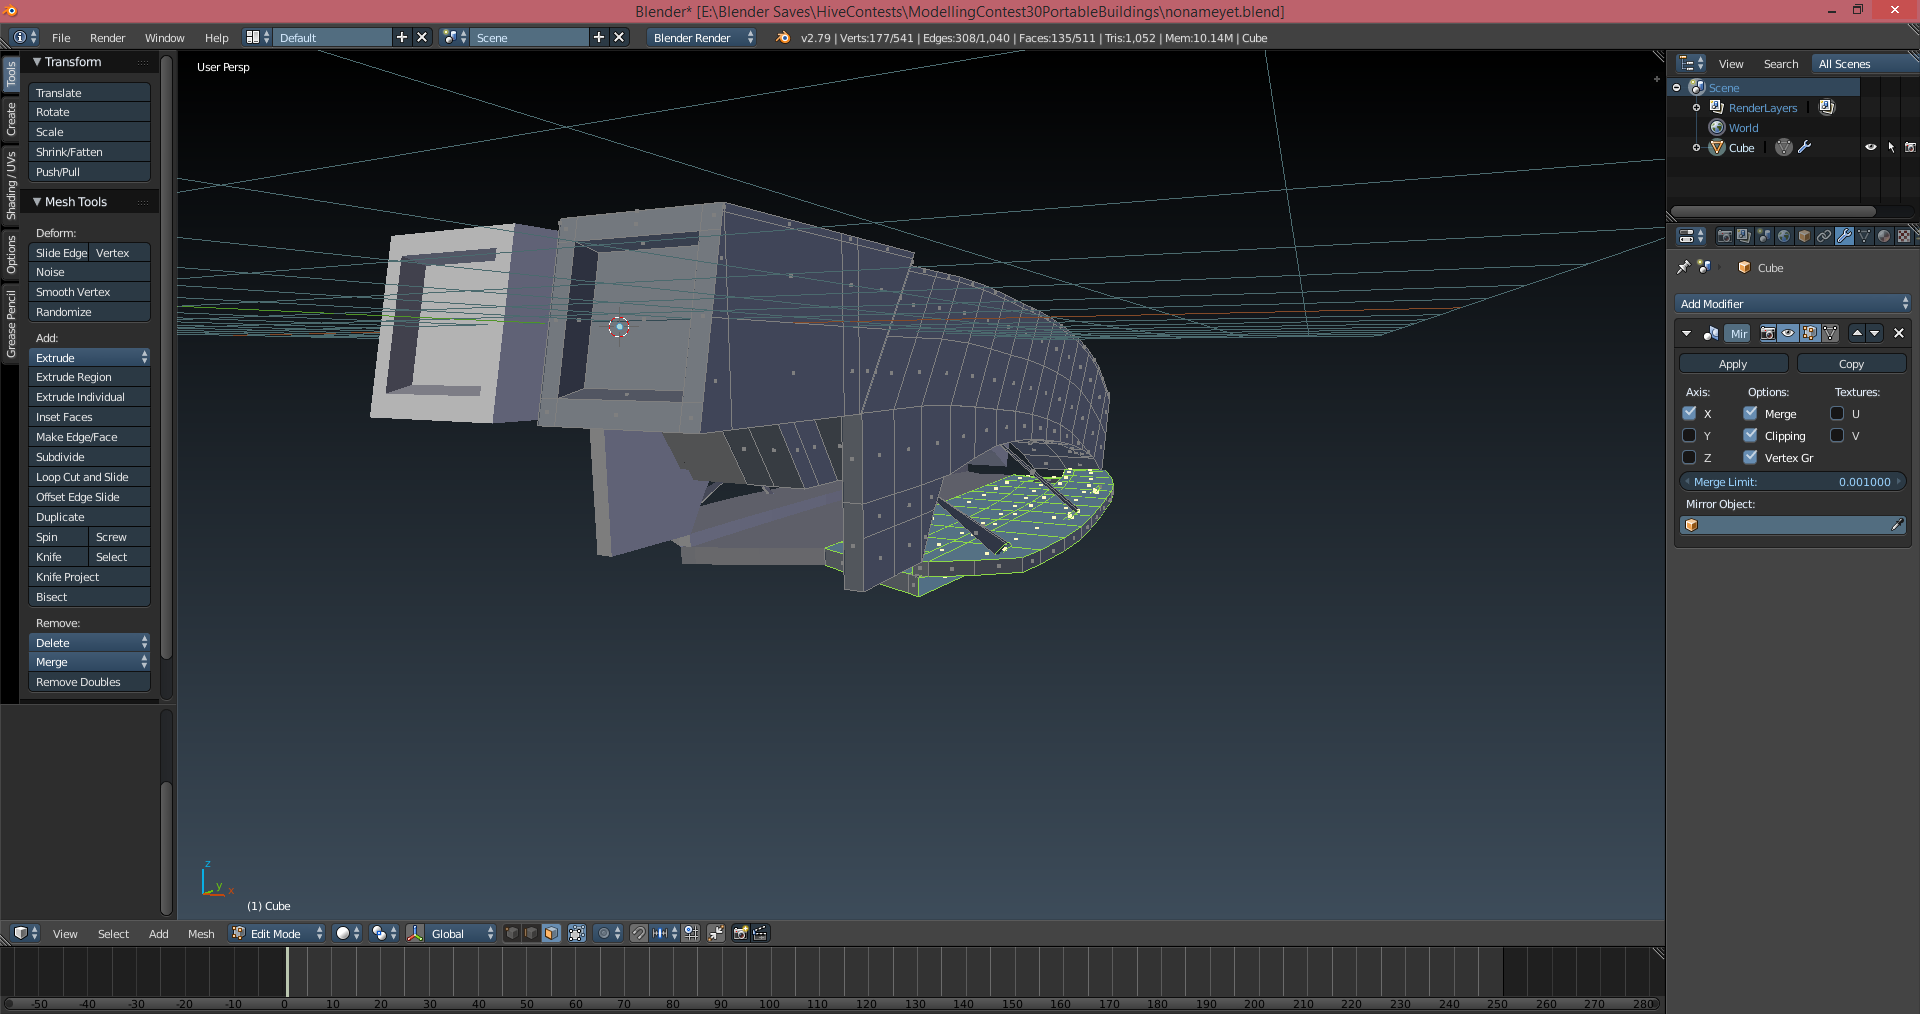Toggle the U textures checkbox
Viewport: 1920px width, 1014px height.
pyautogui.click(x=1837, y=413)
